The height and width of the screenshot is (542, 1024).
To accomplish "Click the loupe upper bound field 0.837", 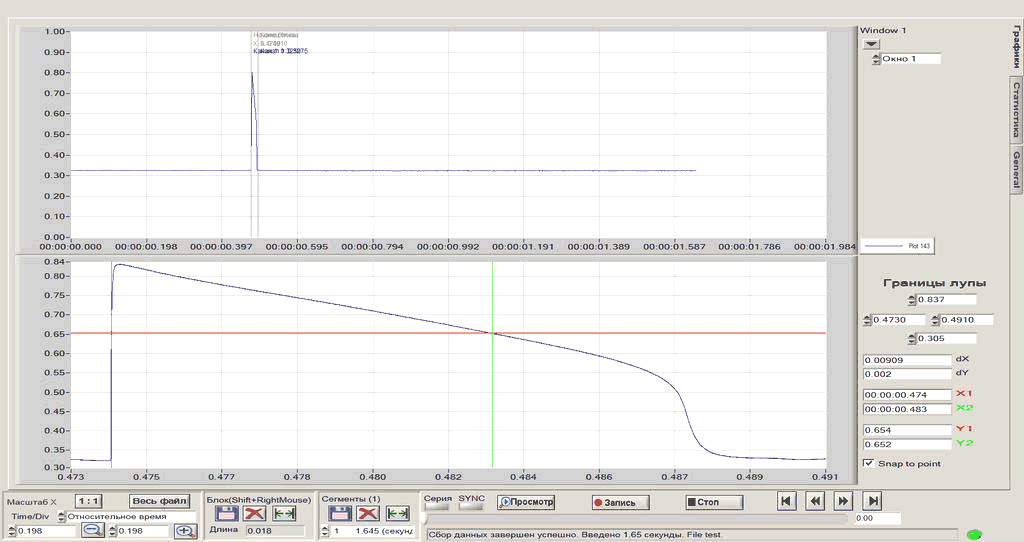I will click(946, 300).
